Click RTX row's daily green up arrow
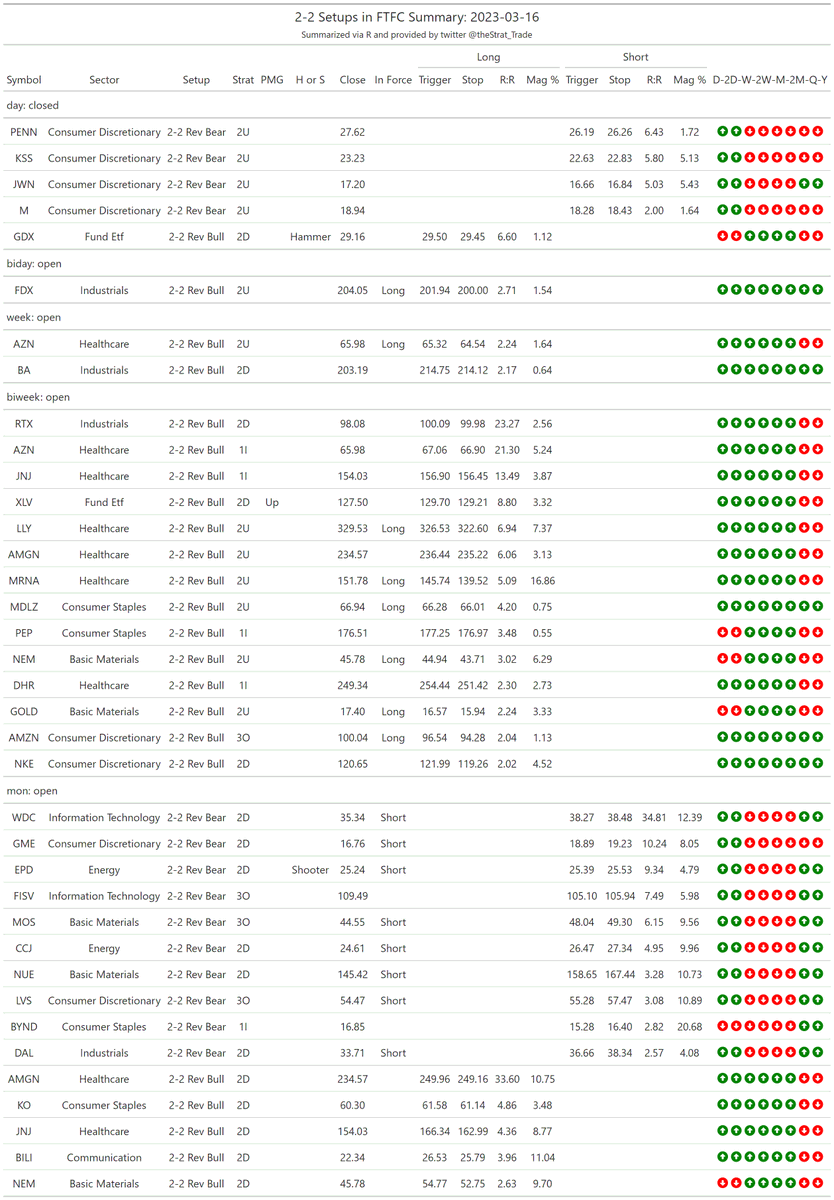Viewport: 834px width, 1200px height. (722, 424)
